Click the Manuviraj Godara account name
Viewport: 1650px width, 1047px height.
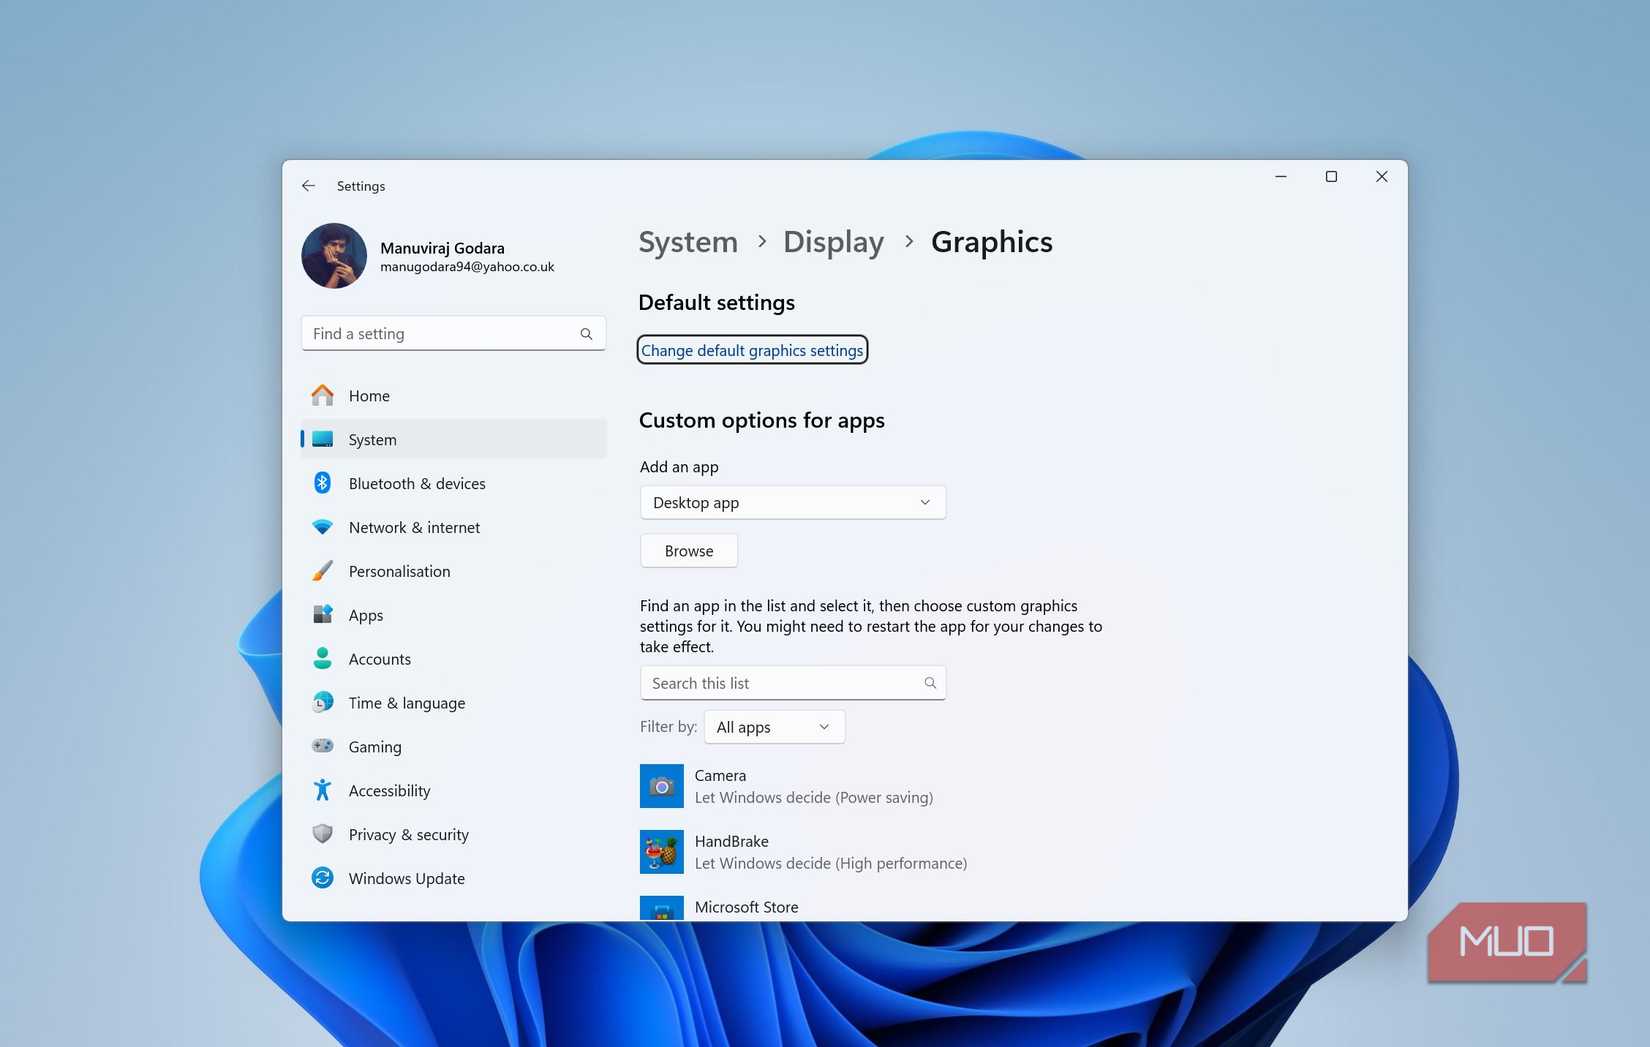click(x=442, y=248)
